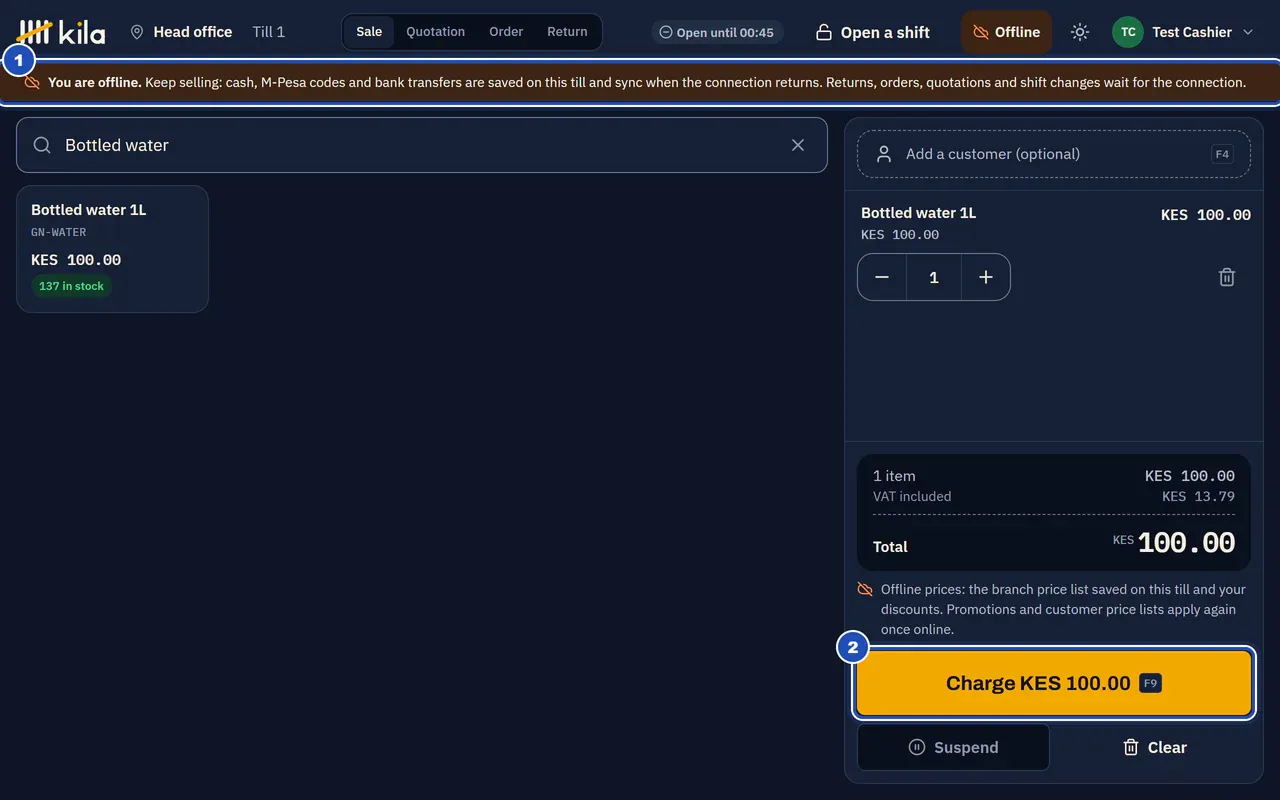Switch to Sale mode
1280x800 pixels.
pos(369,32)
